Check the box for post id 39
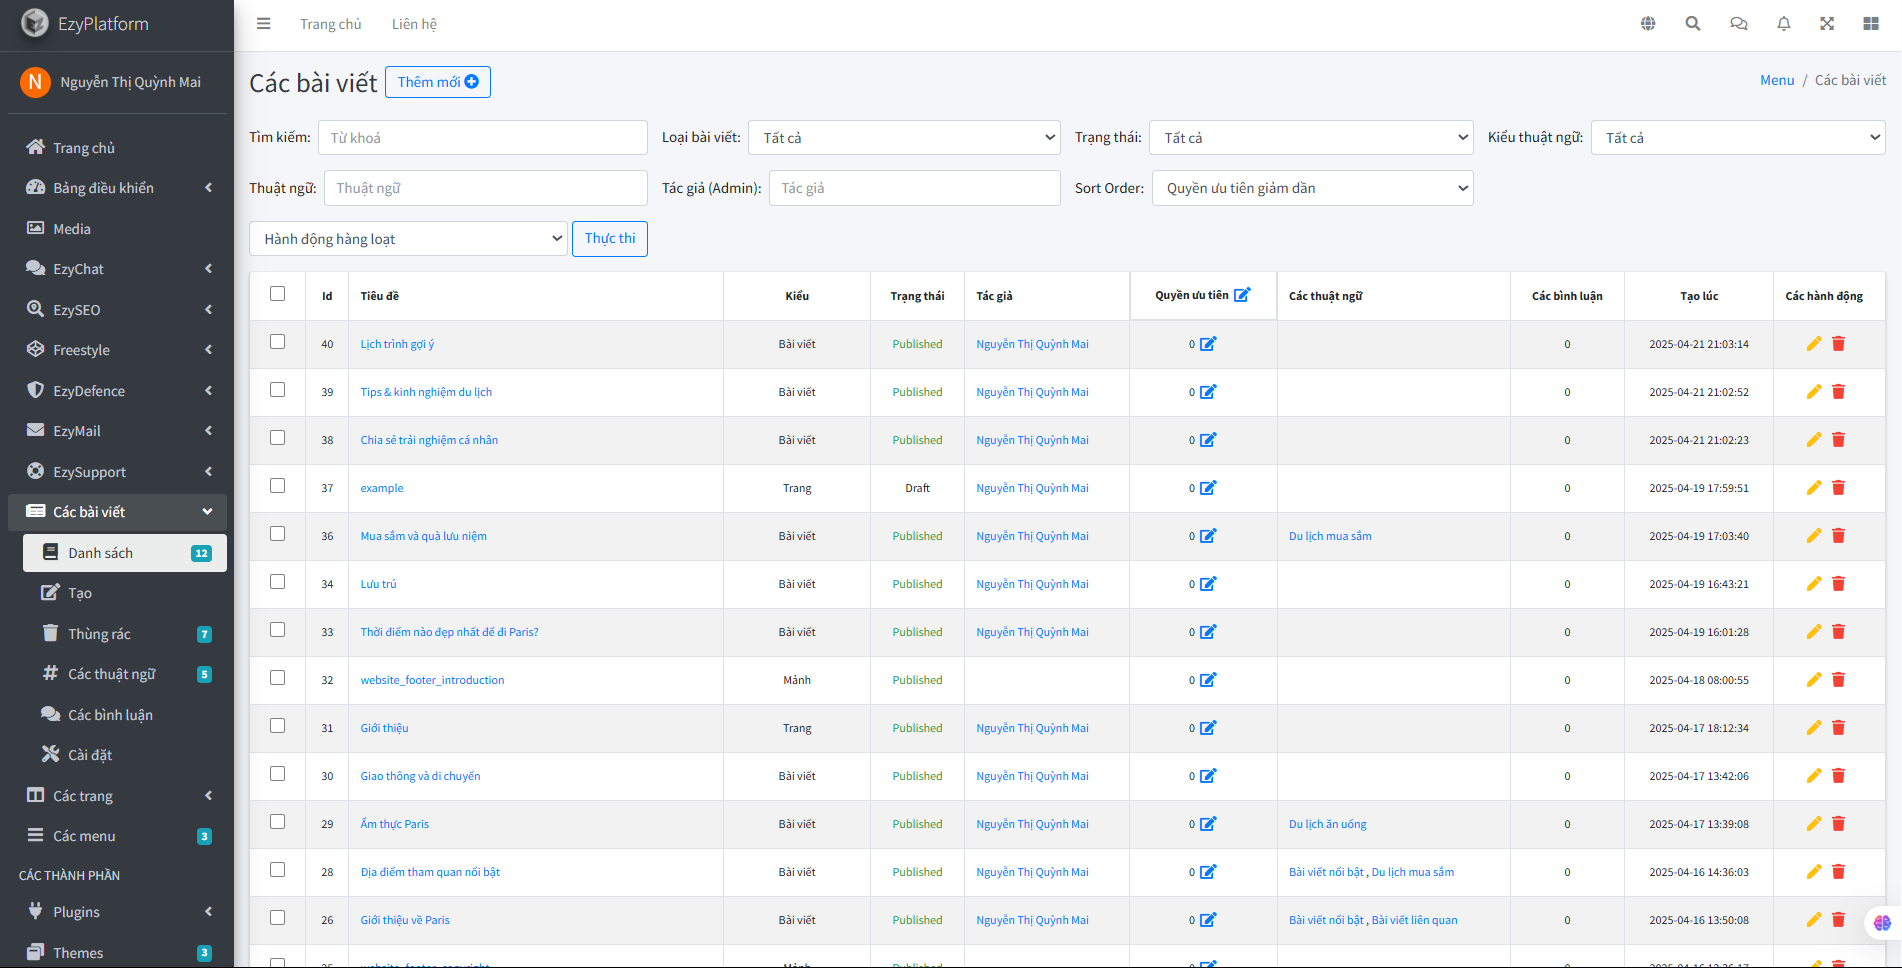 pyautogui.click(x=277, y=390)
